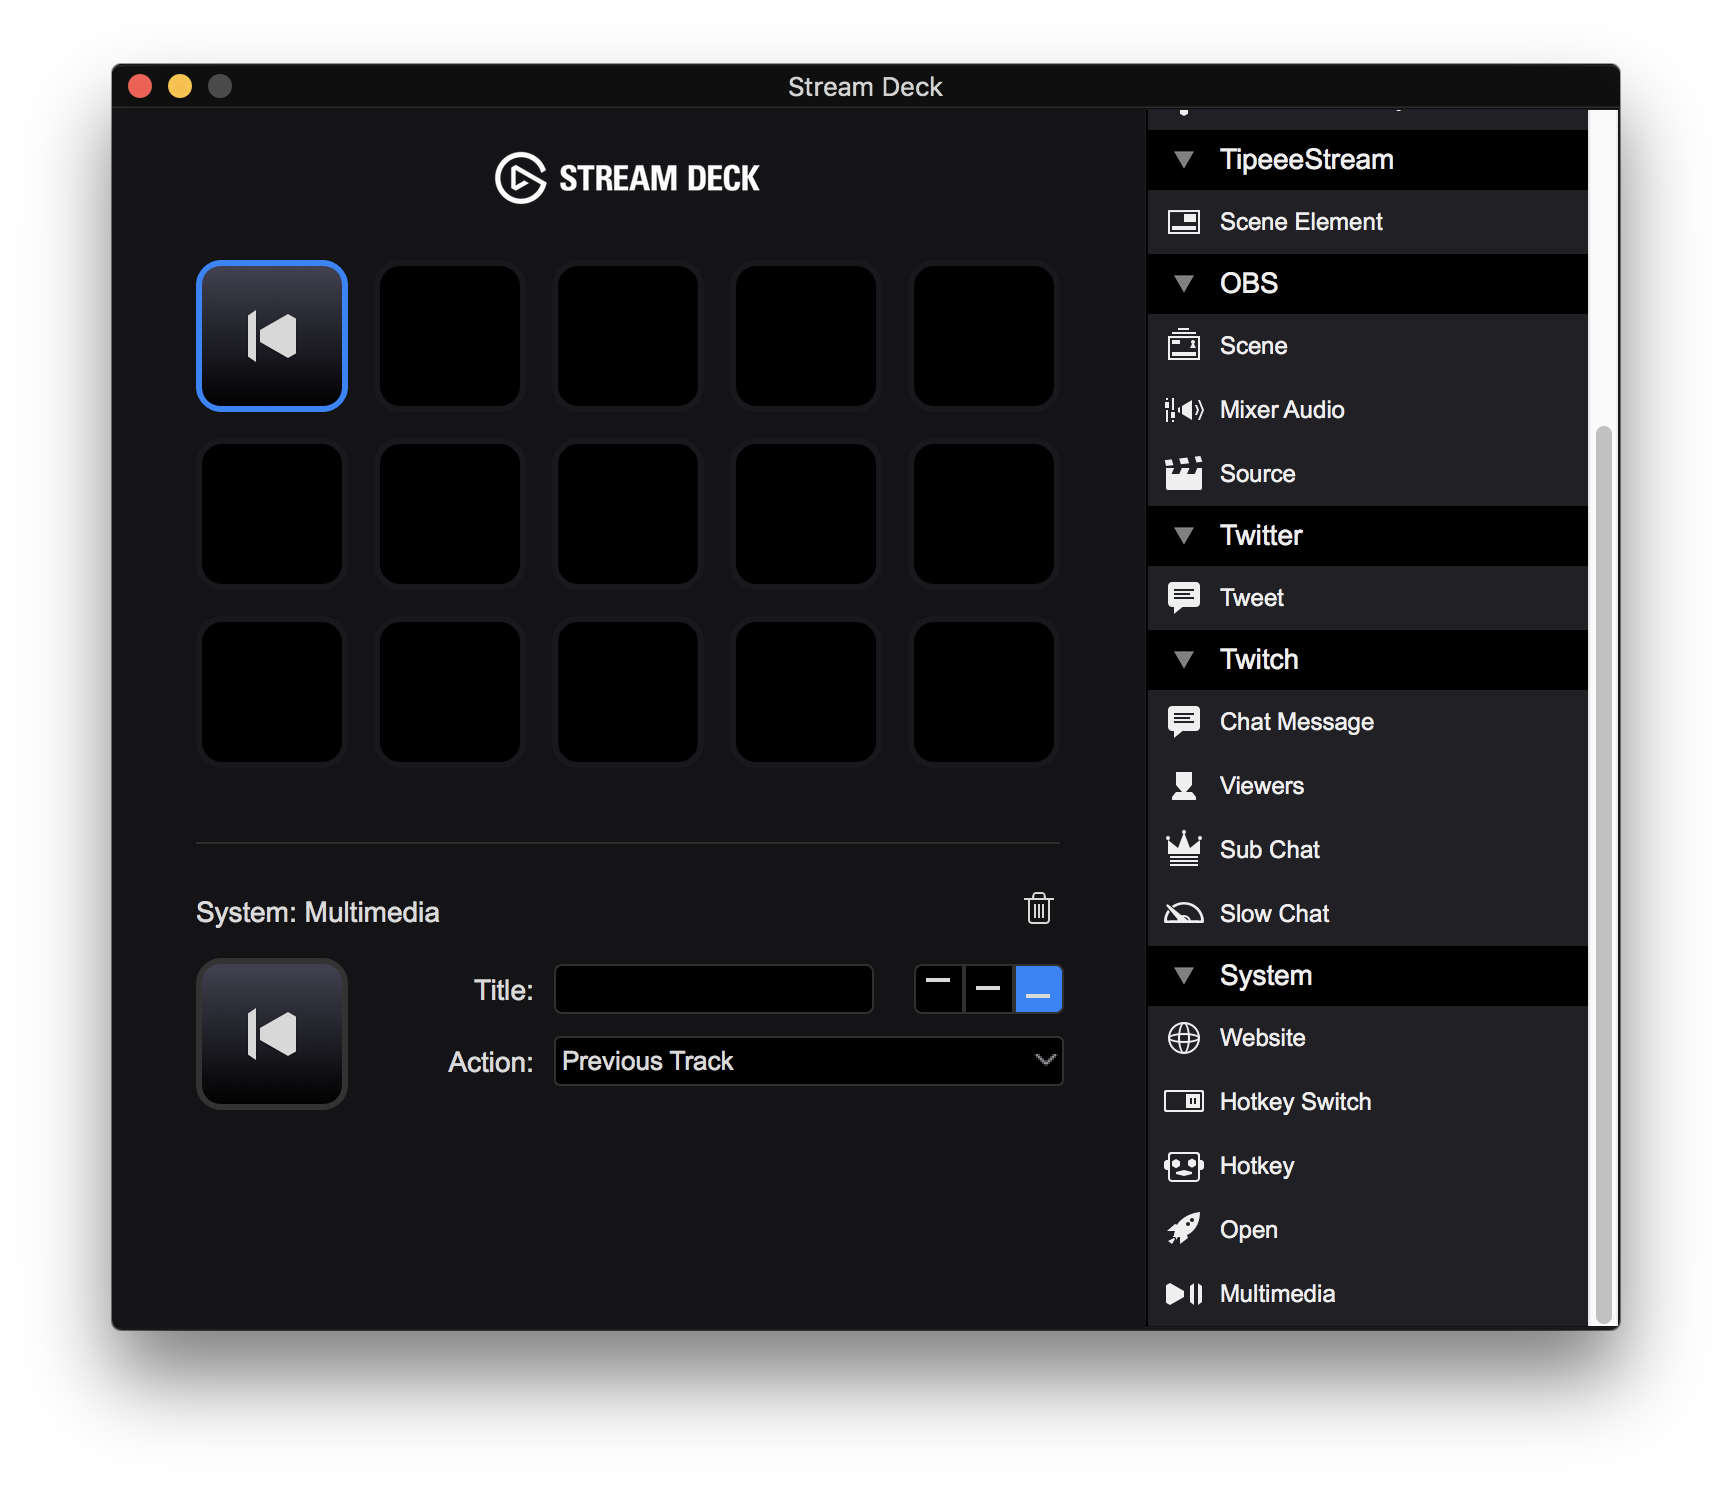Screen dimensions: 1732x1490
Task: Select the Chat Message action label
Action: 1297,722
